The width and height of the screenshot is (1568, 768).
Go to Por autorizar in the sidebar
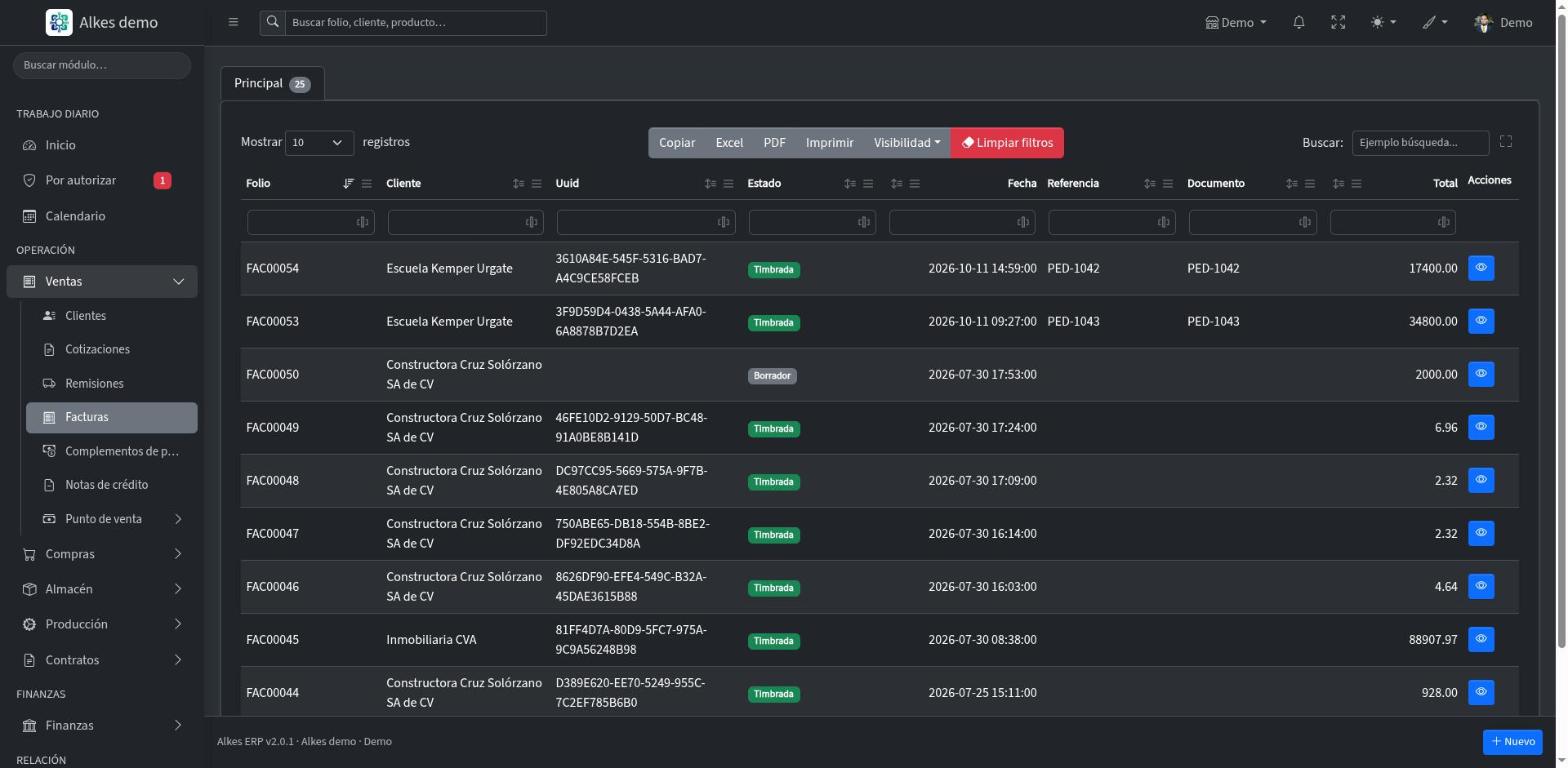point(102,181)
